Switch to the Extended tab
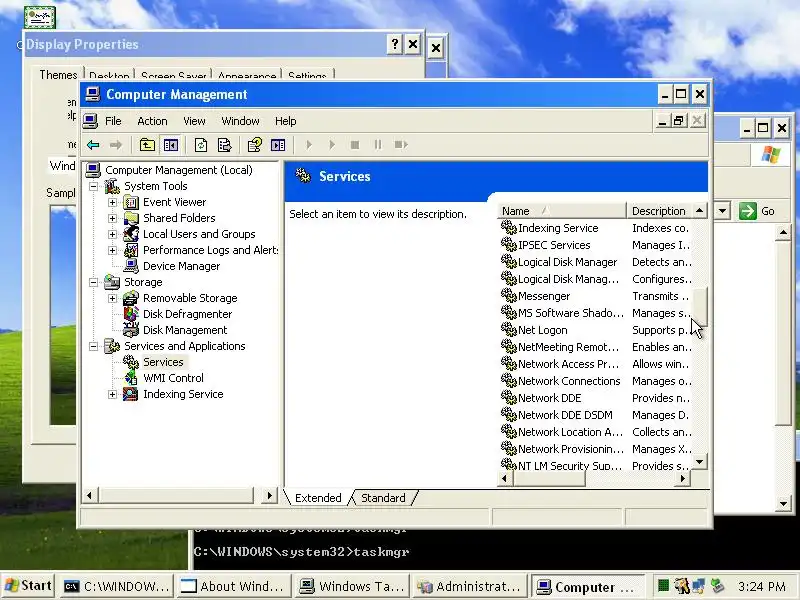 tap(318, 497)
